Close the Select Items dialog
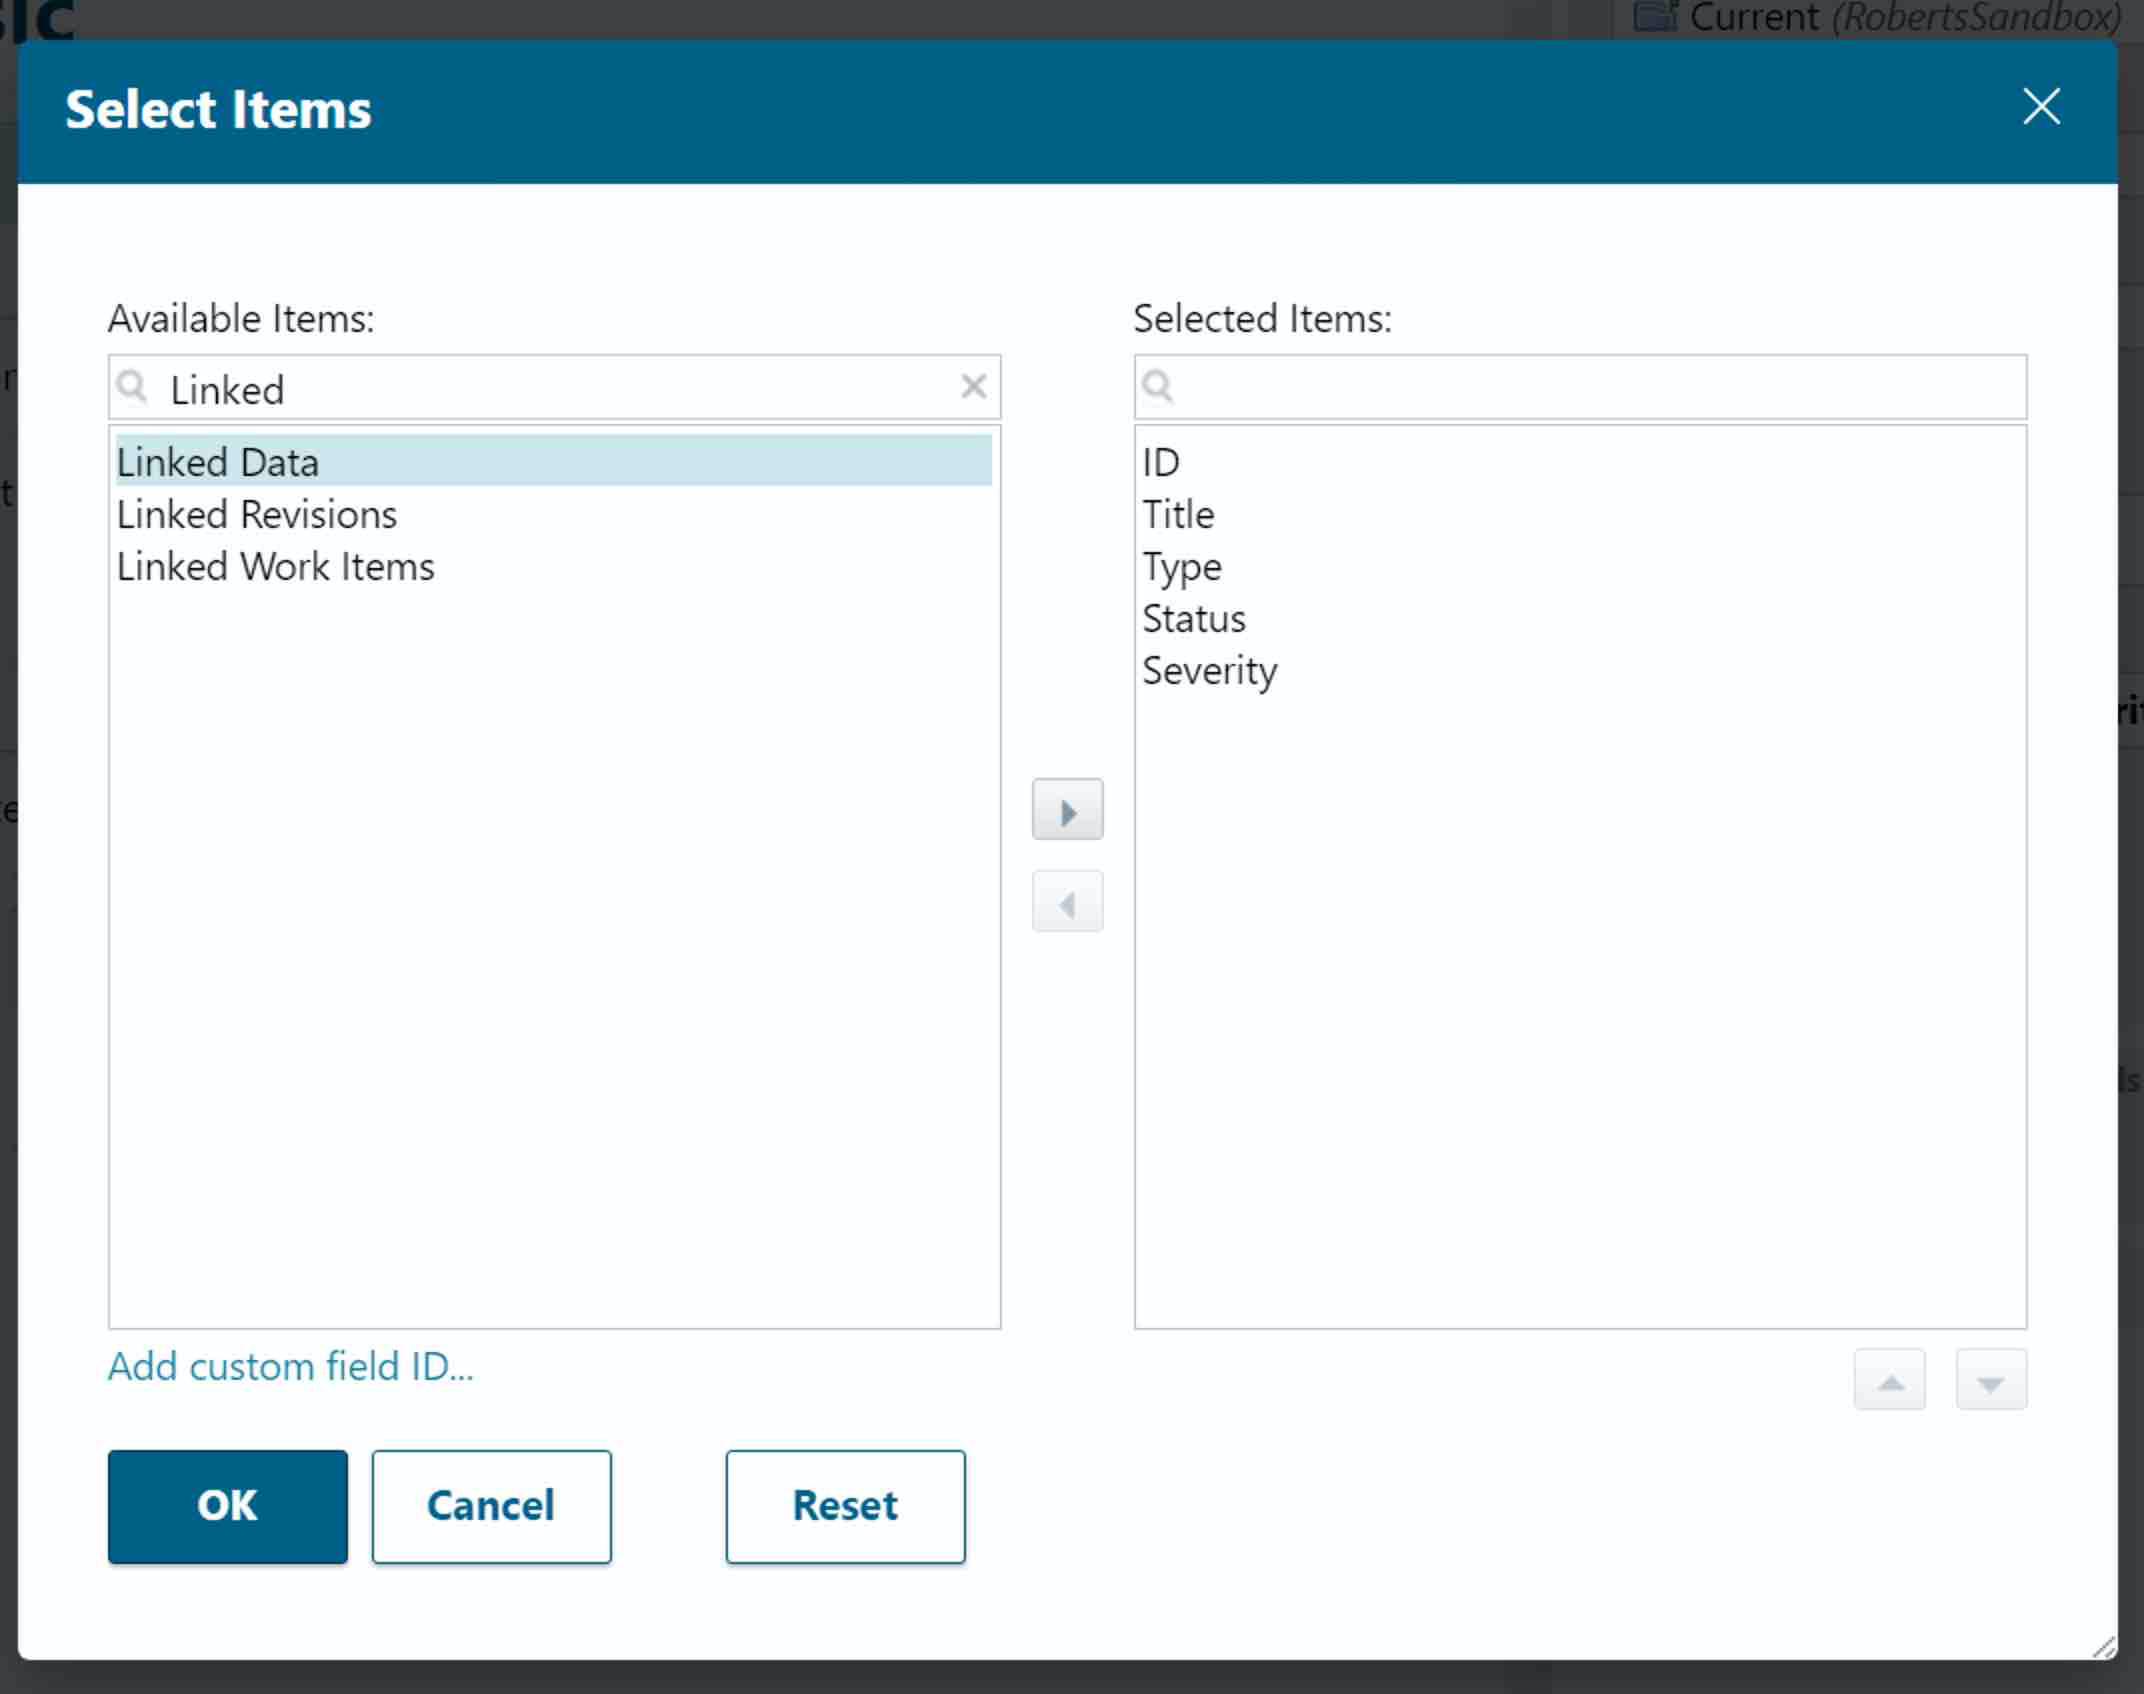The height and width of the screenshot is (1694, 2144). 2040,106
